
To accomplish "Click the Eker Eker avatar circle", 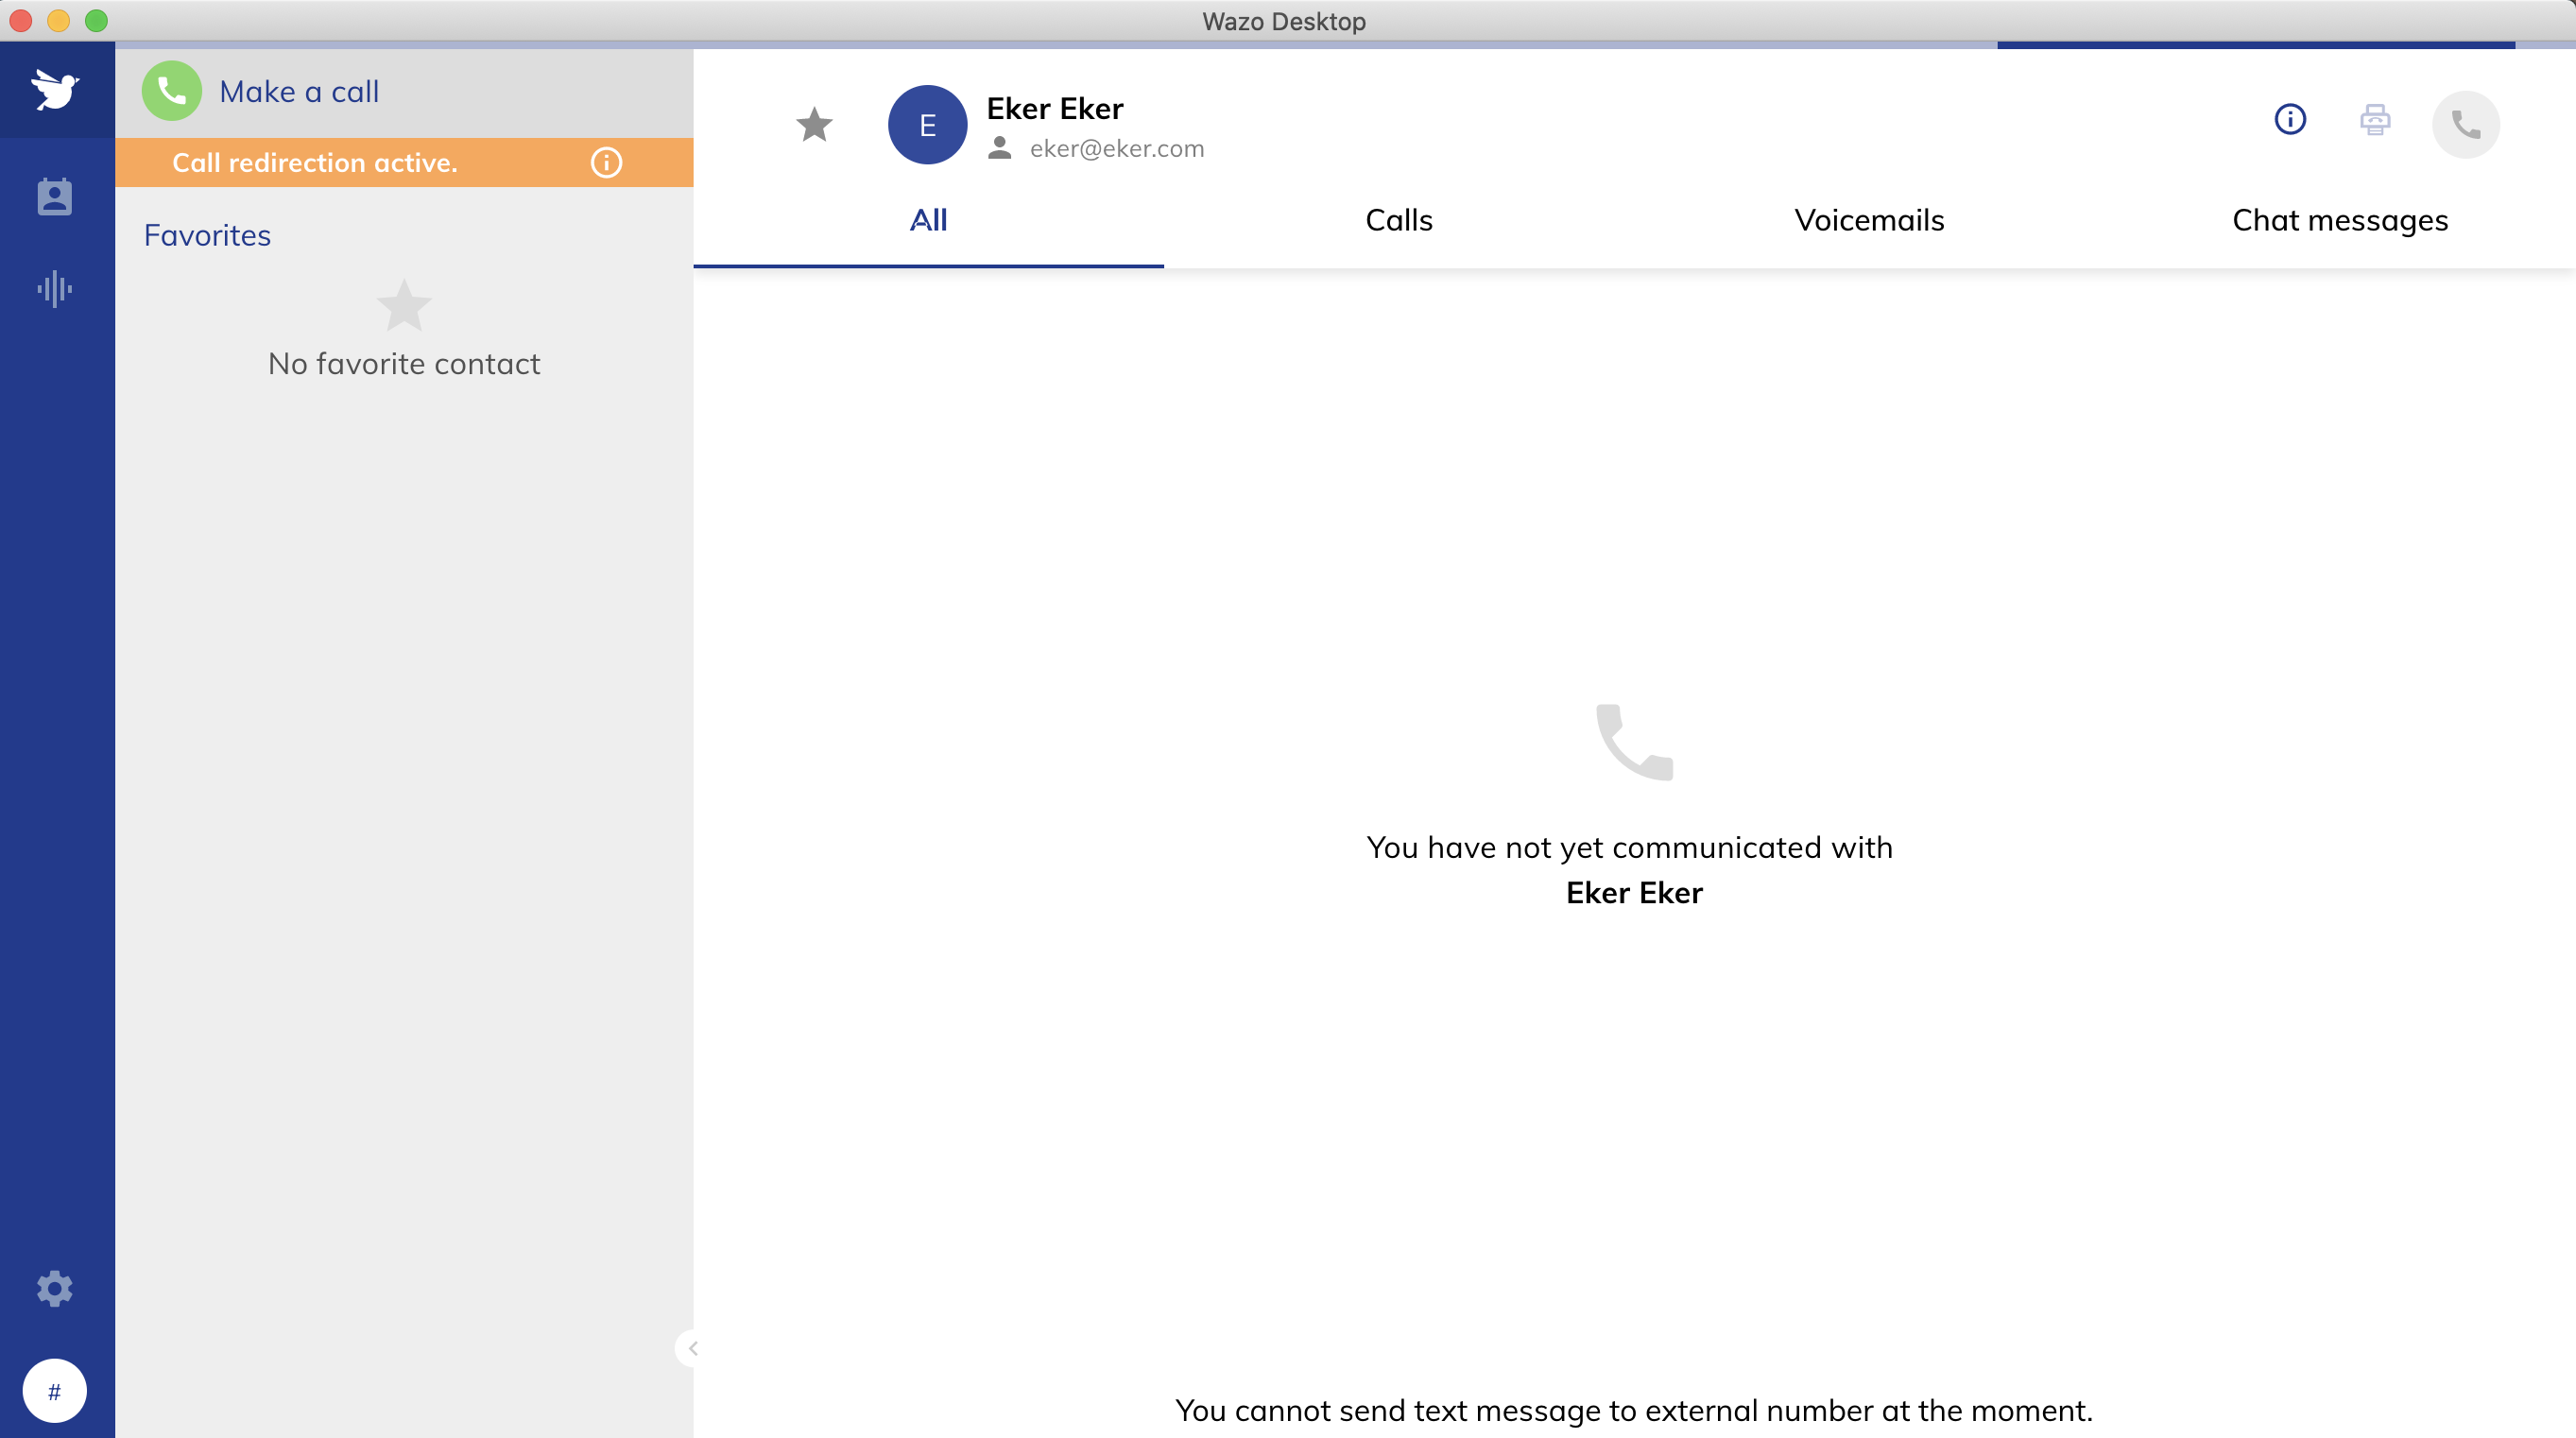I will (927, 125).
